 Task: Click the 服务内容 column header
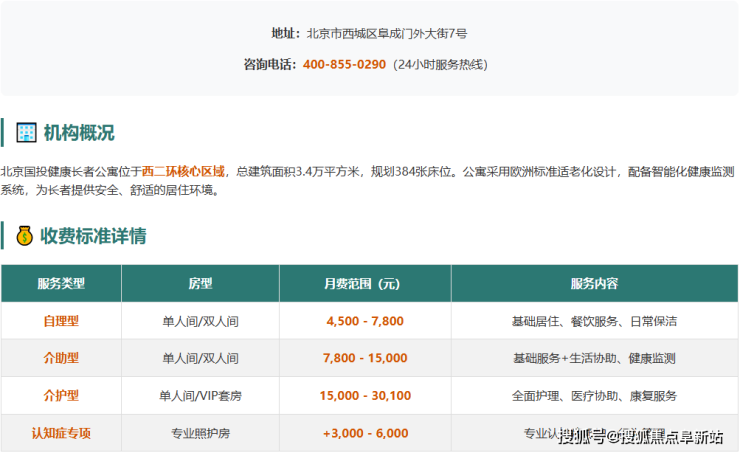pos(594,283)
